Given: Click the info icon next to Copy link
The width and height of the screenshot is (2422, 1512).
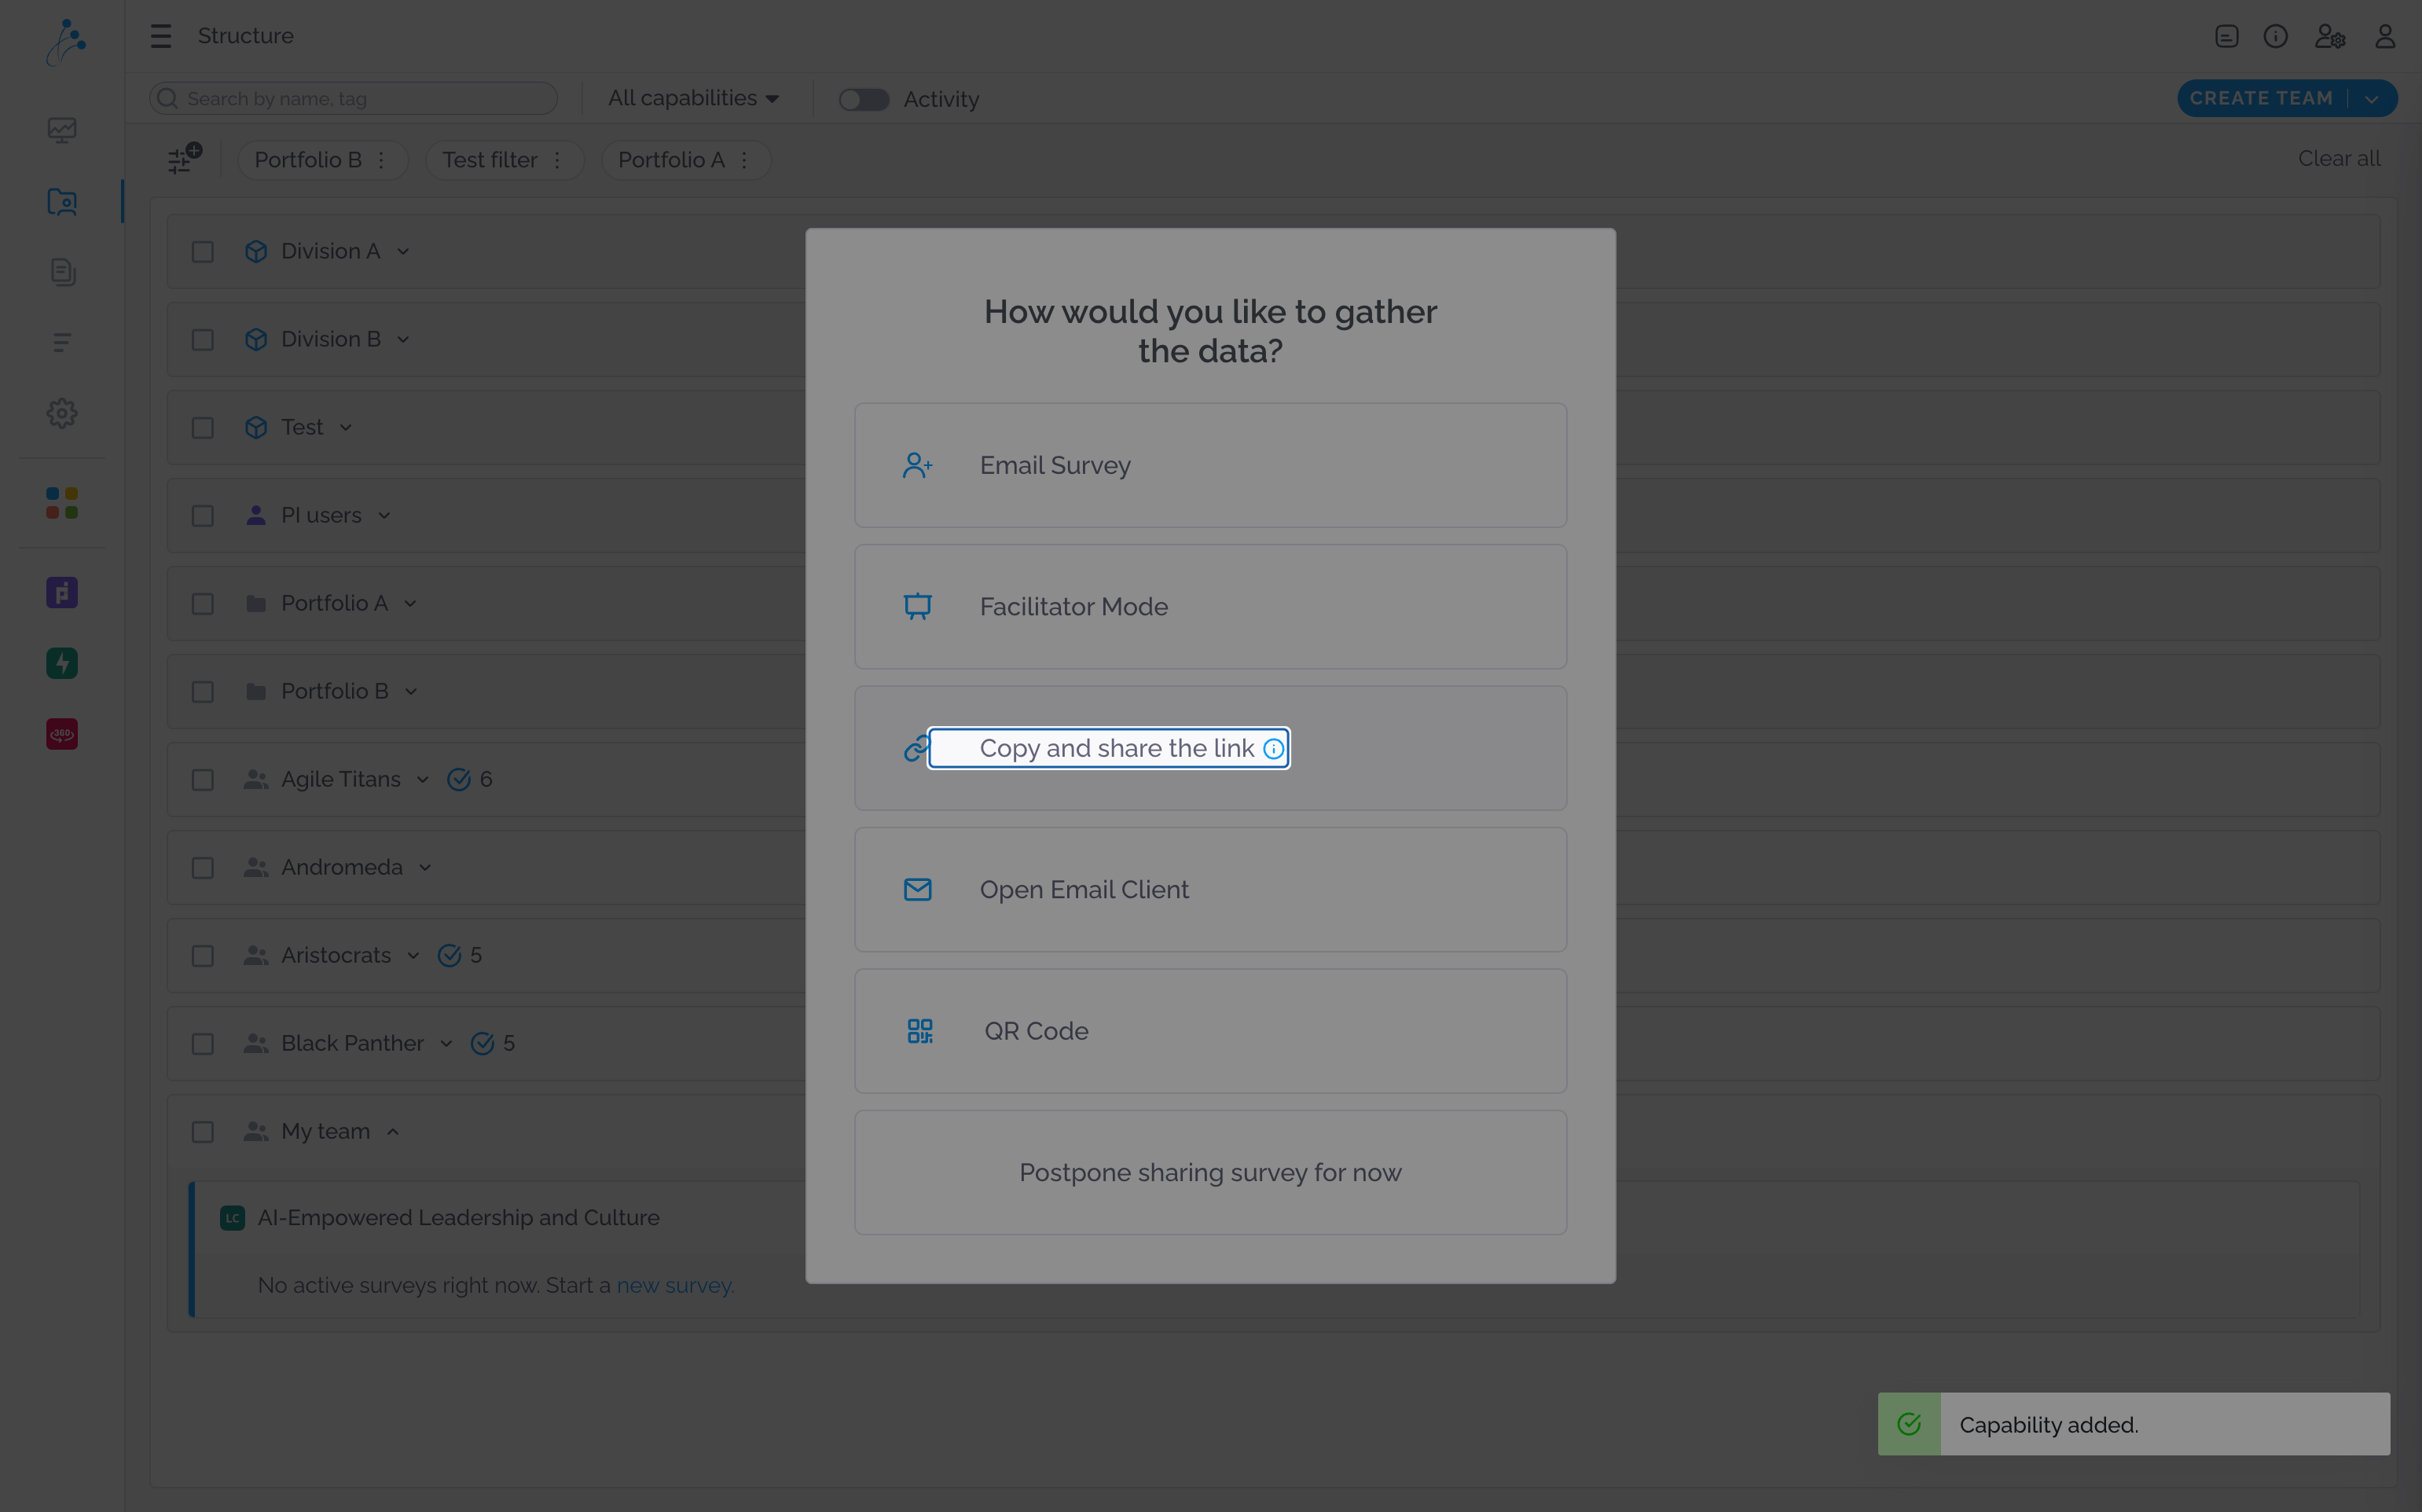Looking at the screenshot, I should coord(1273,749).
